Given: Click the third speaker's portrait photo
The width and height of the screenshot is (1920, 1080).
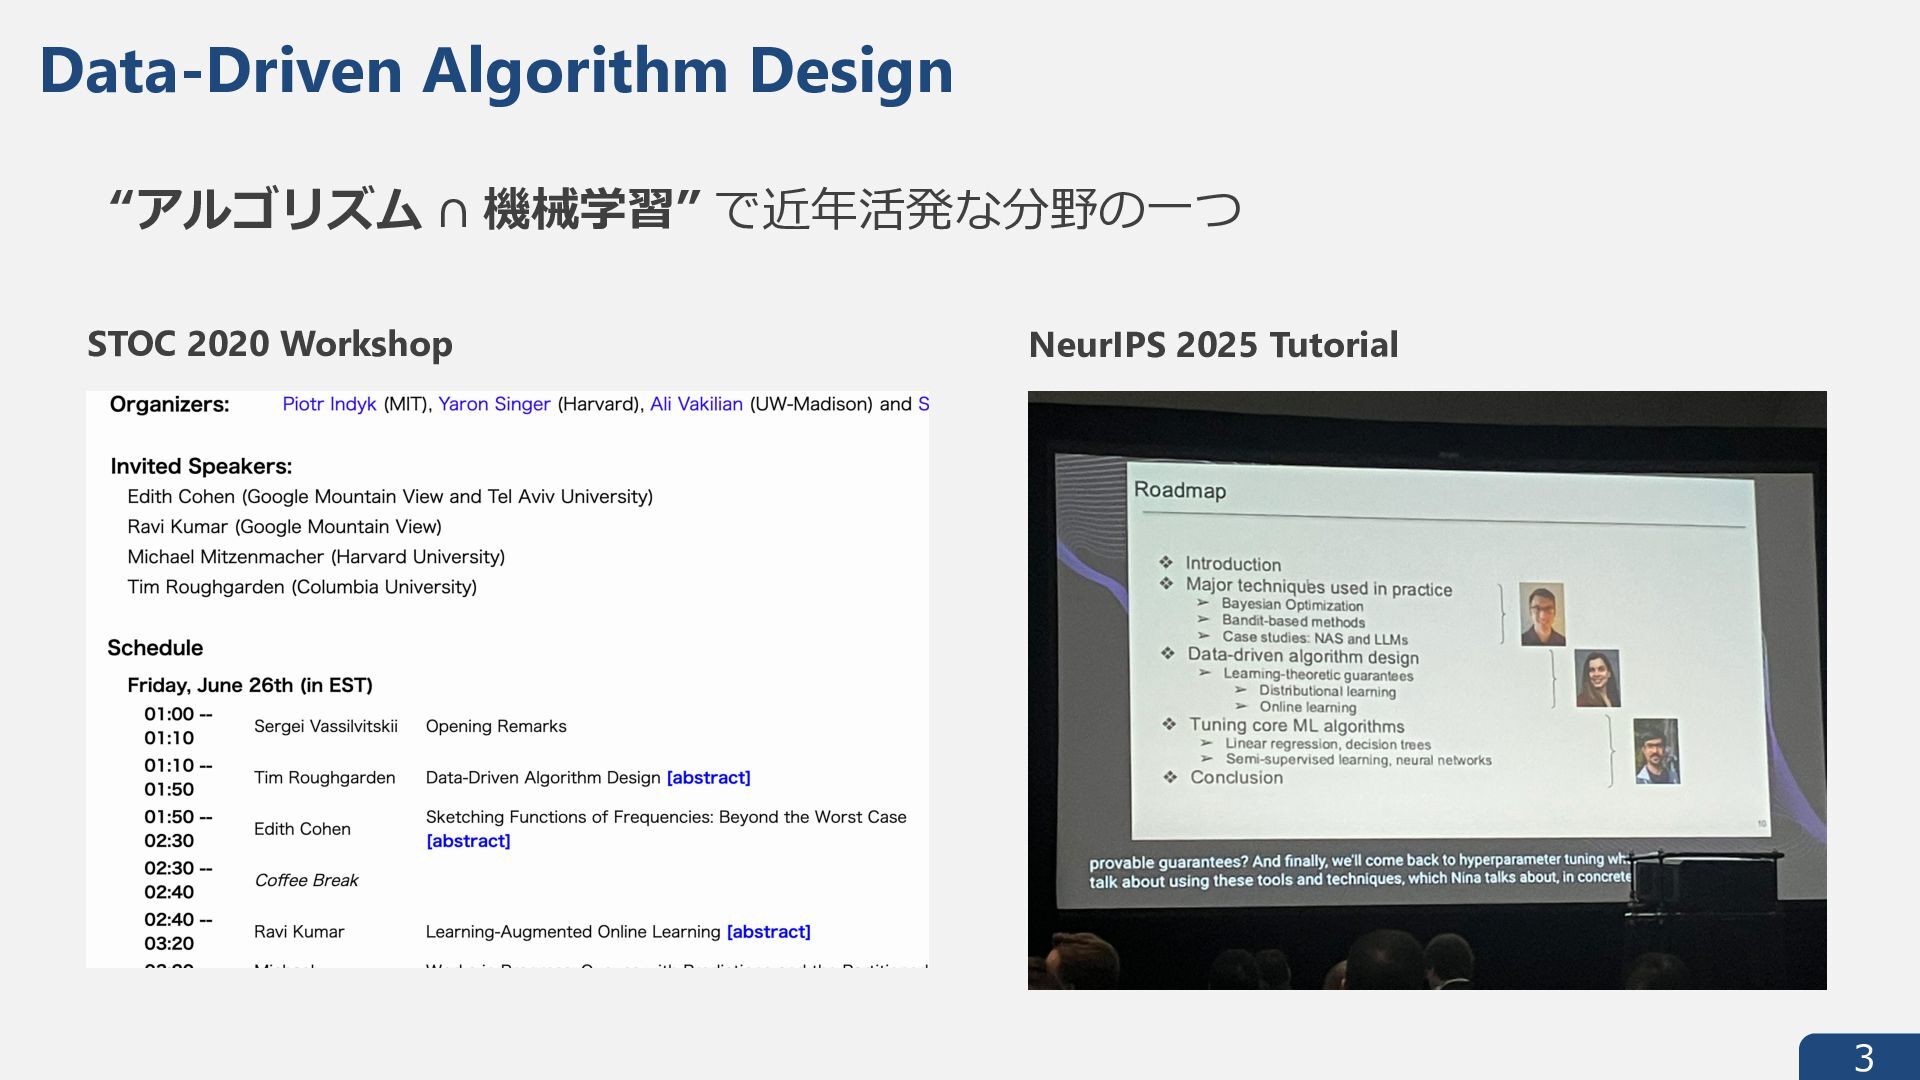Looking at the screenshot, I should click(1656, 751).
